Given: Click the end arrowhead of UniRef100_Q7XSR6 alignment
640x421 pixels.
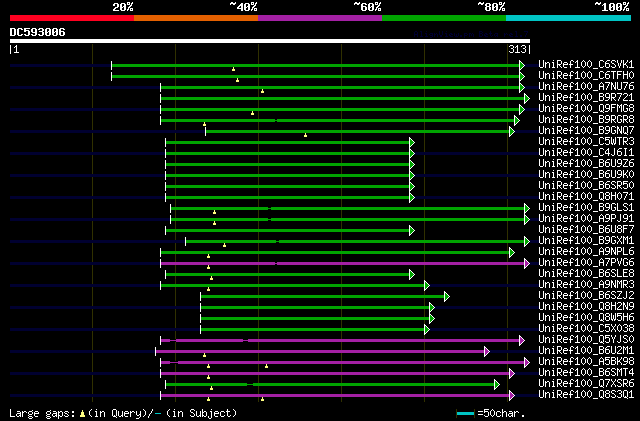Looking at the screenshot, I should [x=497, y=385].
